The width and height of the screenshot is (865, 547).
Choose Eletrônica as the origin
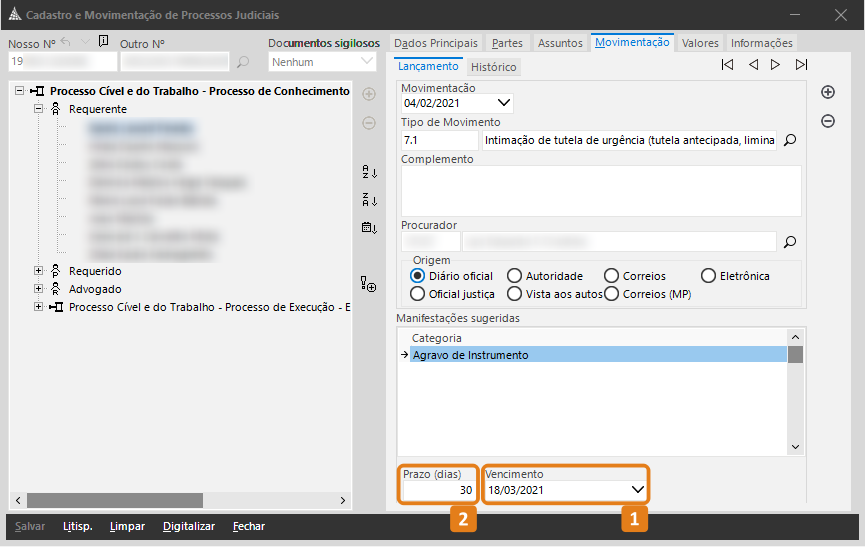point(709,276)
